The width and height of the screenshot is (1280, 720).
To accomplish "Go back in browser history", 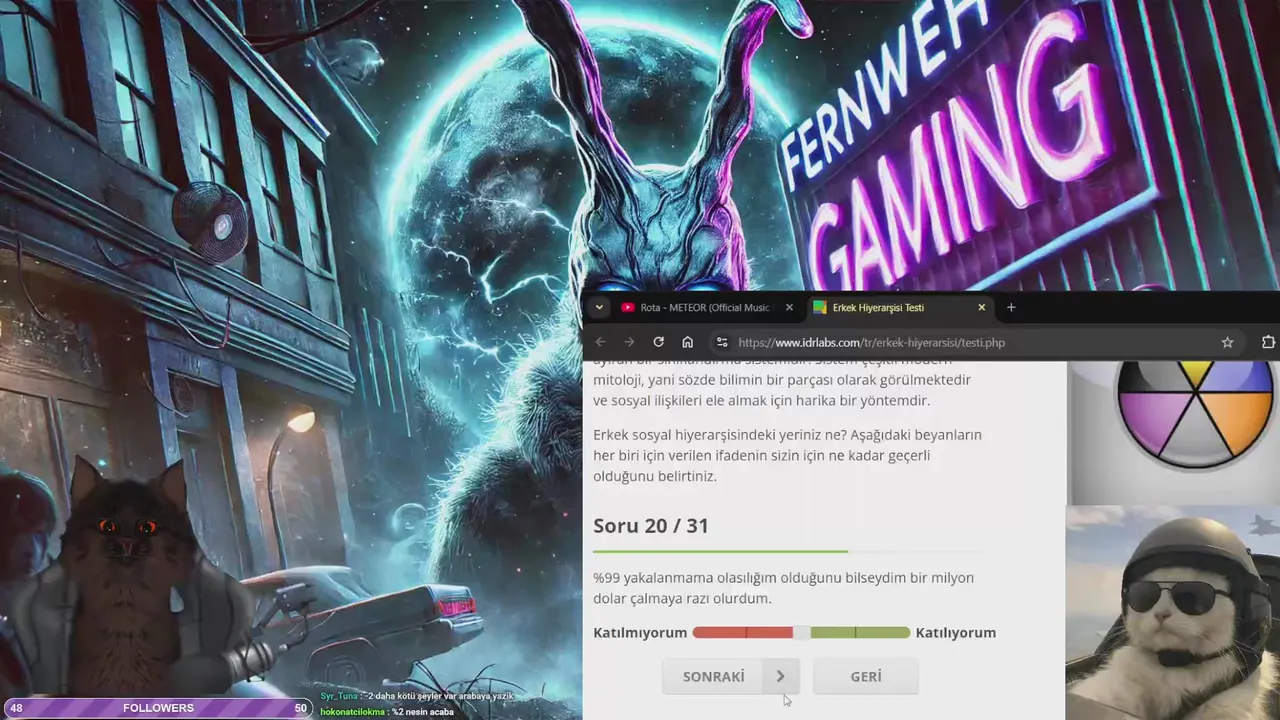I will click(x=600, y=342).
